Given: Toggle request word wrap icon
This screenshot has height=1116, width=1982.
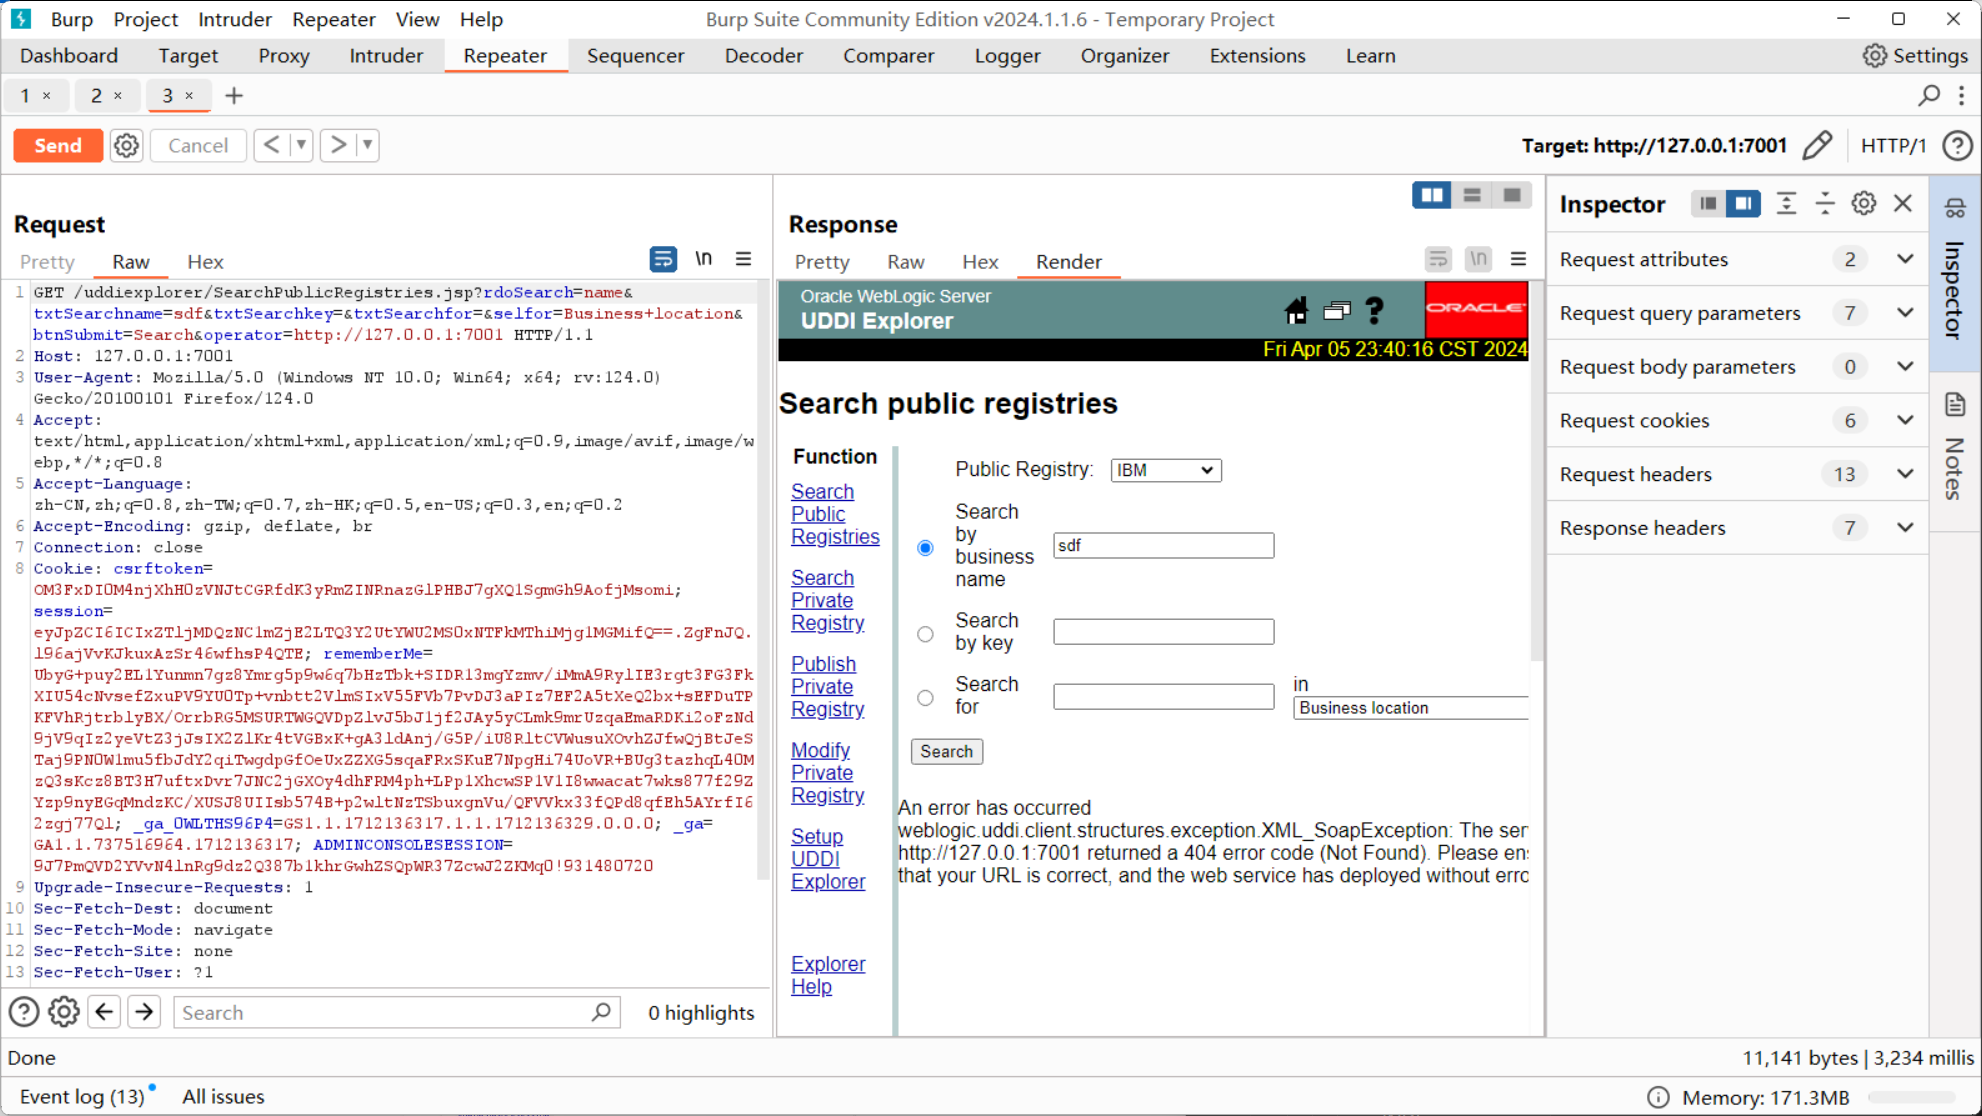Looking at the screenshot, I should [662, 259].
